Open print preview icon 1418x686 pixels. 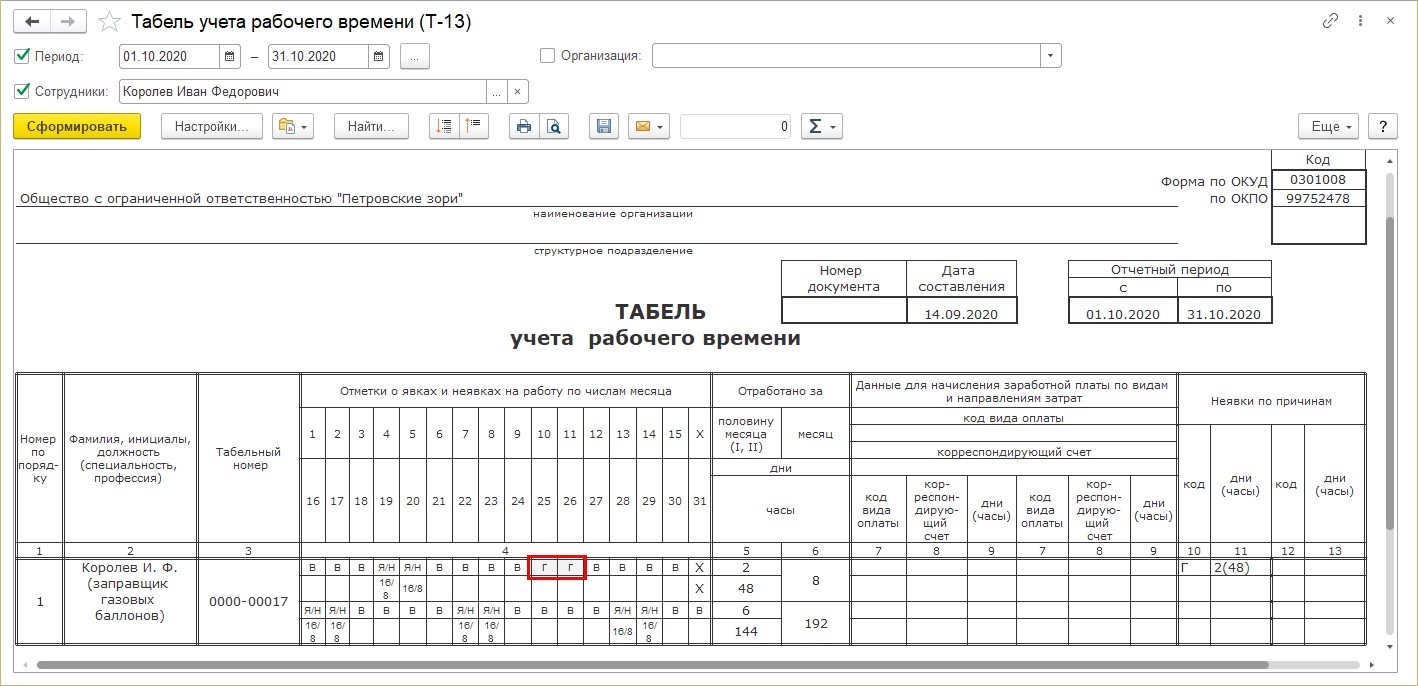point(554,126)
